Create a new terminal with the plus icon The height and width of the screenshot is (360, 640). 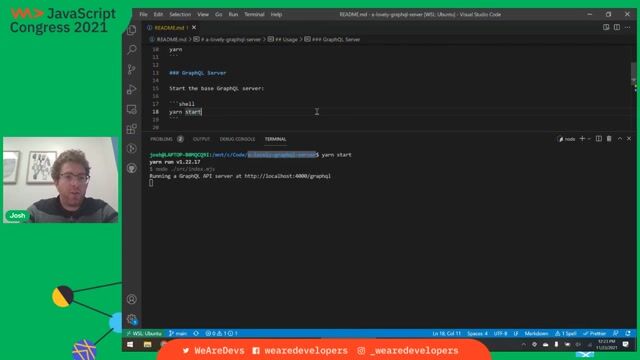coord(582,139)
